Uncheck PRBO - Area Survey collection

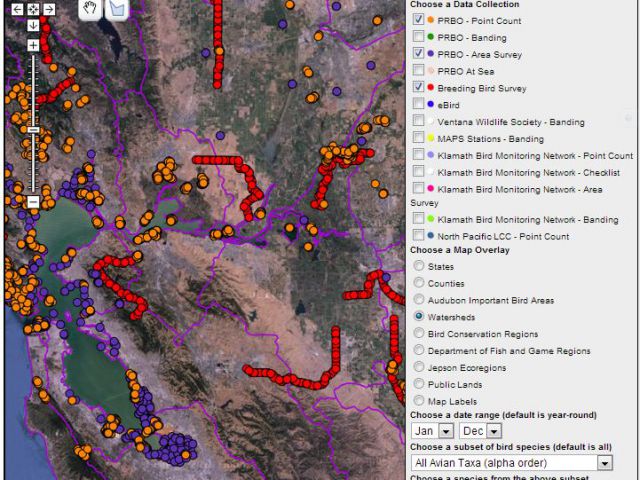[x=418, y=53]
